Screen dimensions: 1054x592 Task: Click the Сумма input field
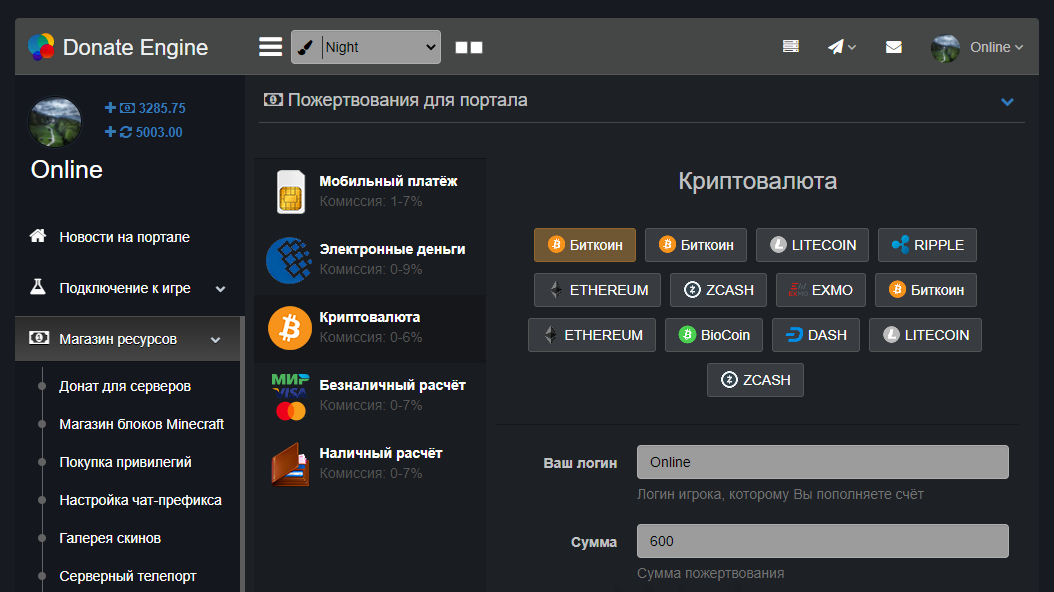pyautogui.click(x=822, y=541)
